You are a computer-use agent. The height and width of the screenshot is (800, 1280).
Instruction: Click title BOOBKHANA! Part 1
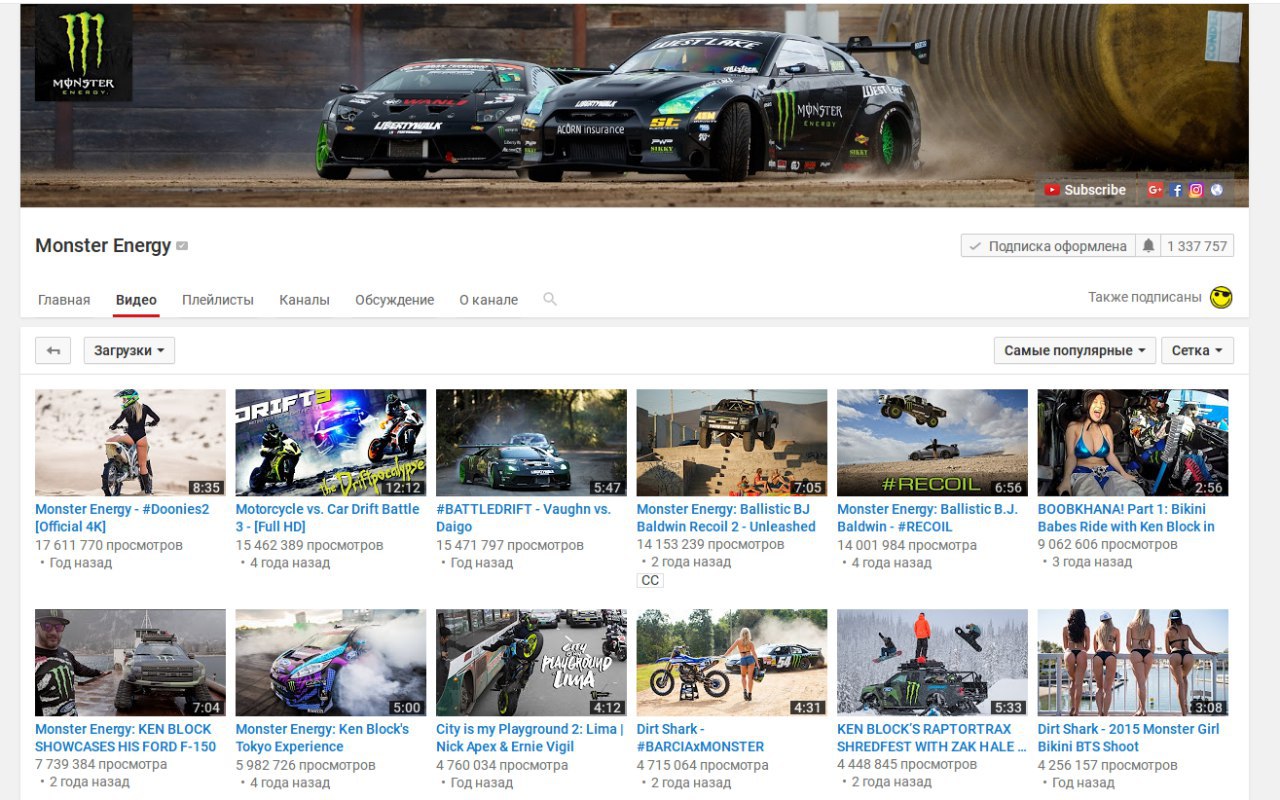tap(1126, 518)
